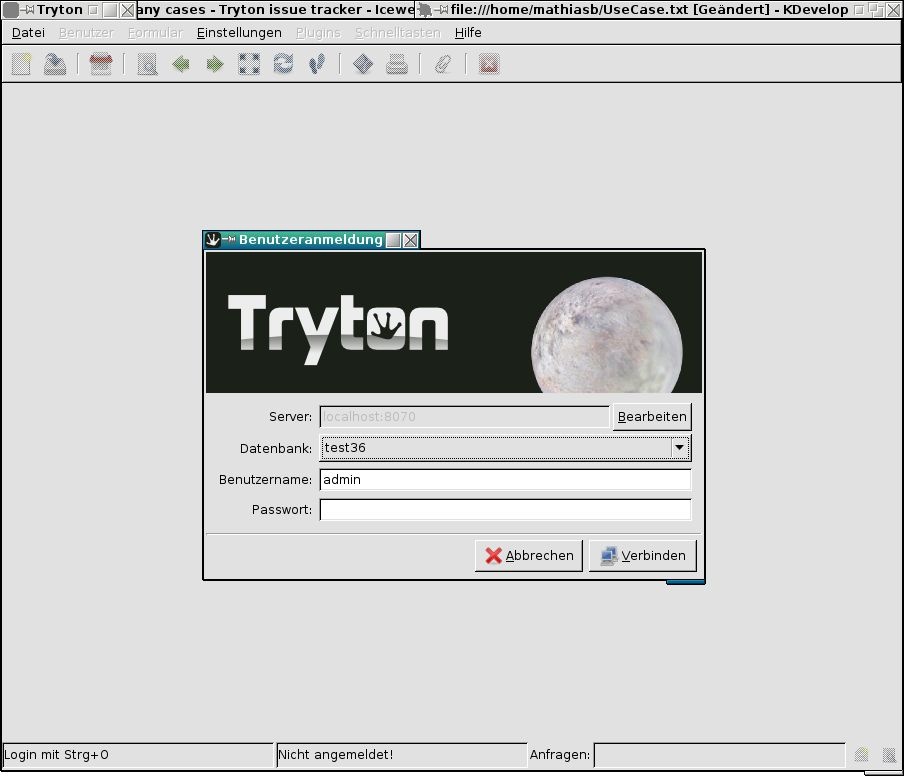The width and height of the screenshot is (904, 776).
Task: Click the Save record toolbar icon
Action: pos(55,65)
